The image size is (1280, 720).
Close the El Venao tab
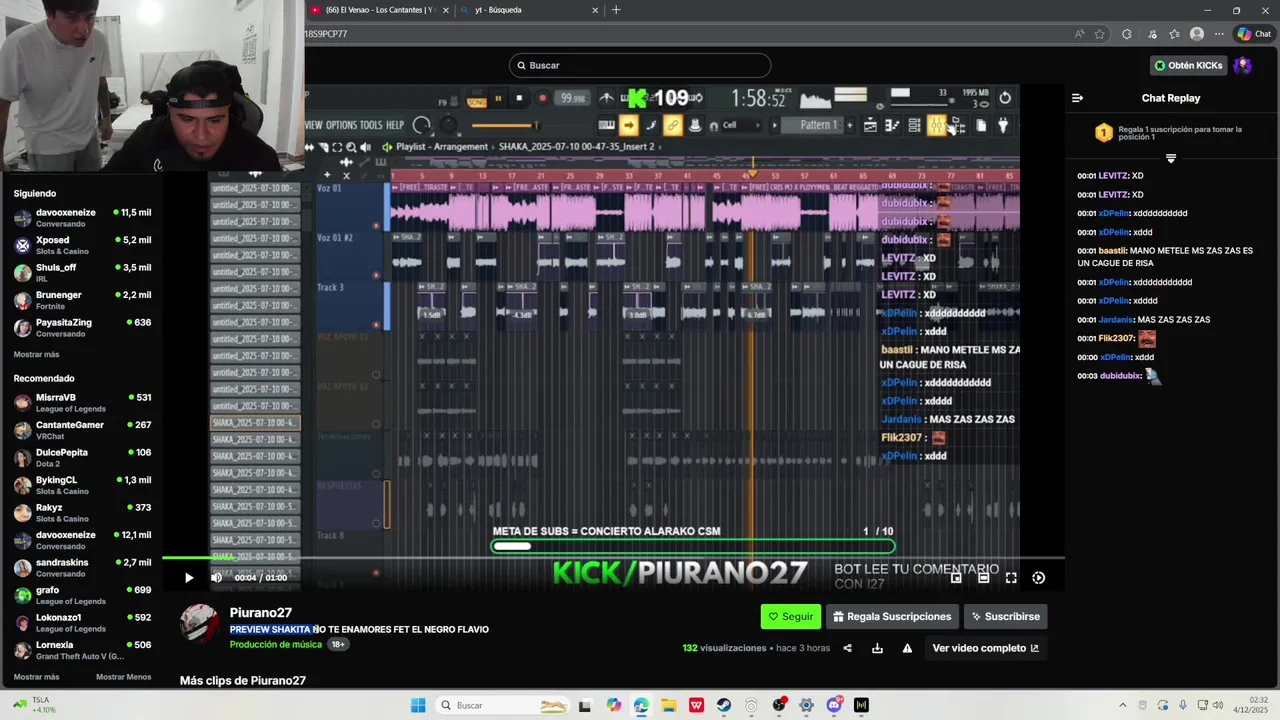(446, 10)
